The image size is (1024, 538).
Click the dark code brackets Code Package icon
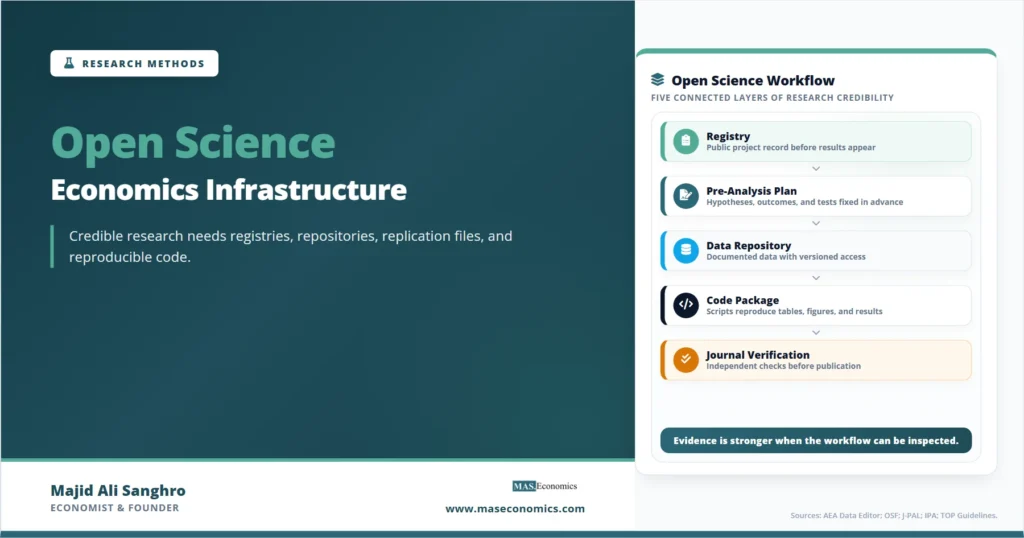coord(686,305)
